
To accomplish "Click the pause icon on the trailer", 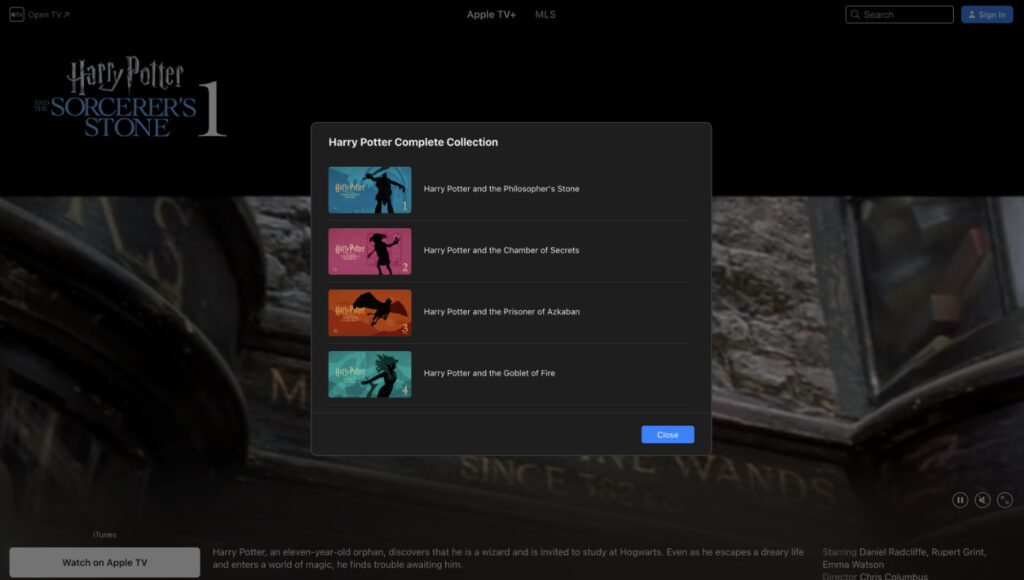I will (959, 500).
